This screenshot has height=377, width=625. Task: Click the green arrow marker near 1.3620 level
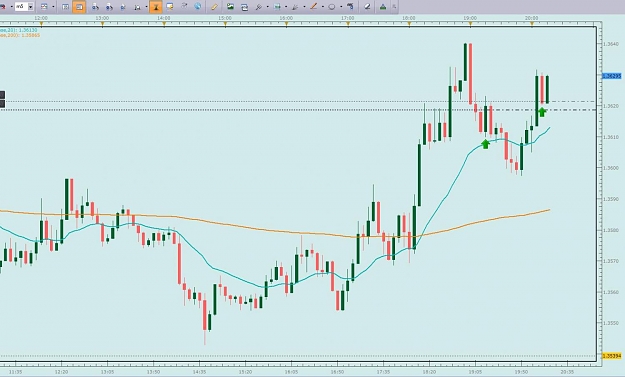tap(542, 112)
